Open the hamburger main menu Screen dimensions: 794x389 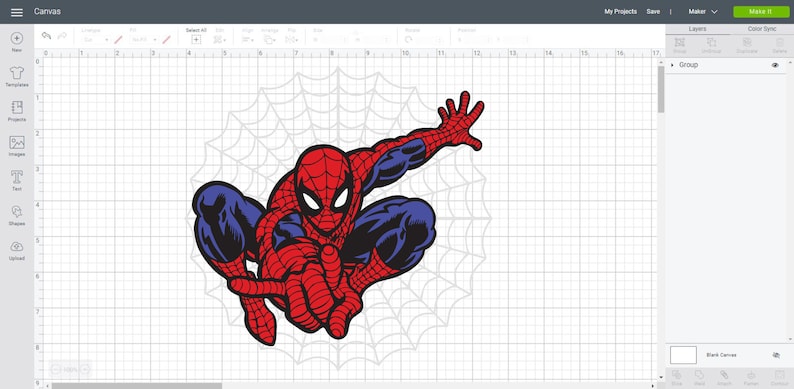point(17,12)
